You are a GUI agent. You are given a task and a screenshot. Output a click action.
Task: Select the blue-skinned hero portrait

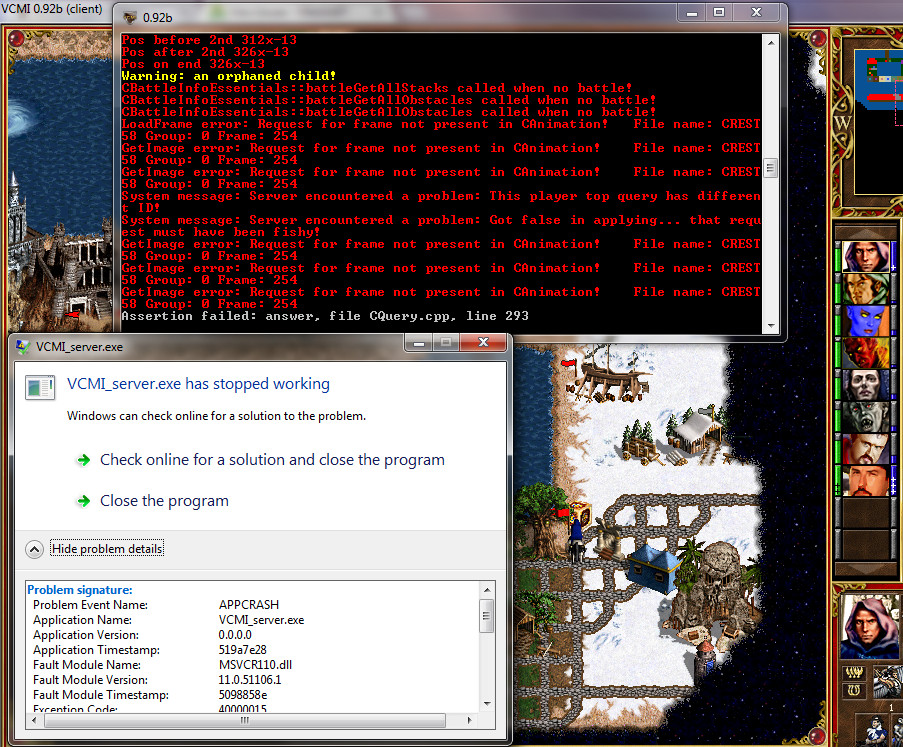coord(866,321)
